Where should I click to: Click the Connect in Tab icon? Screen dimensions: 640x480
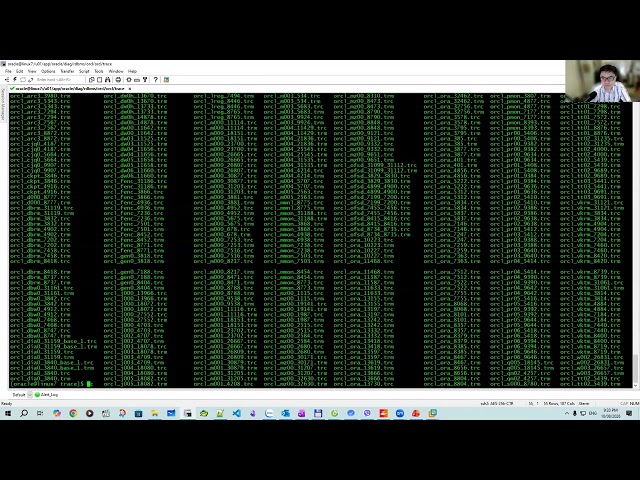pos(23,80)
